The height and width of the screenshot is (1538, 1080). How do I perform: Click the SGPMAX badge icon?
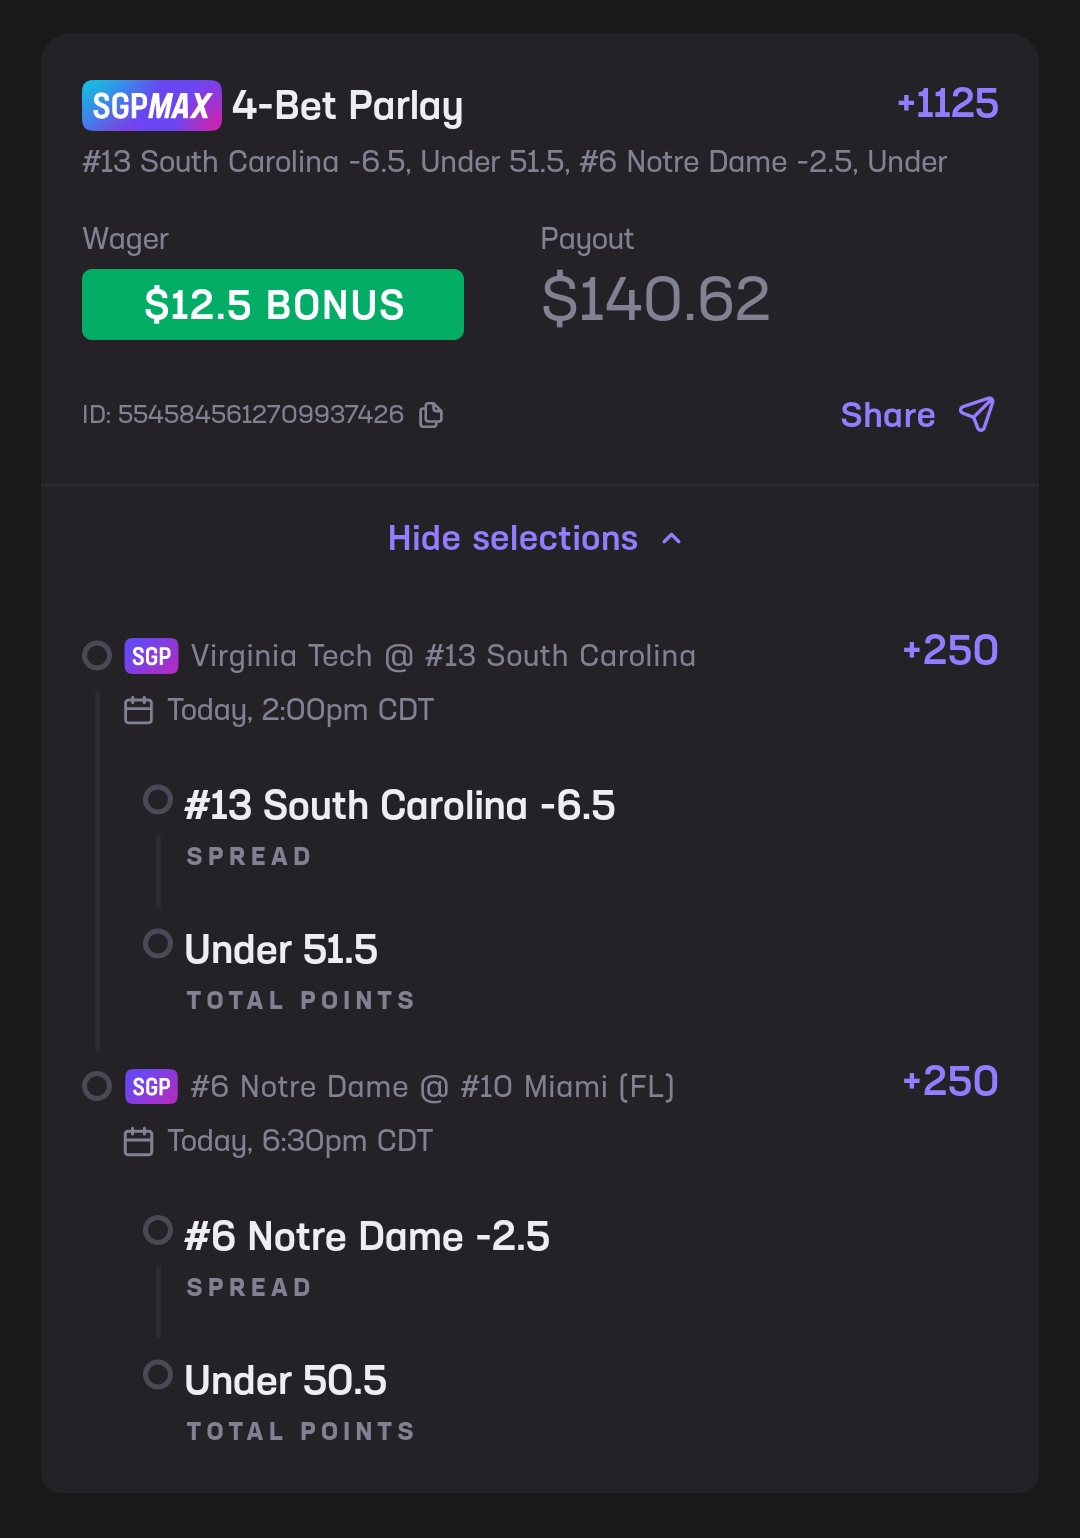pyautogui.click(x=152, y=105)
